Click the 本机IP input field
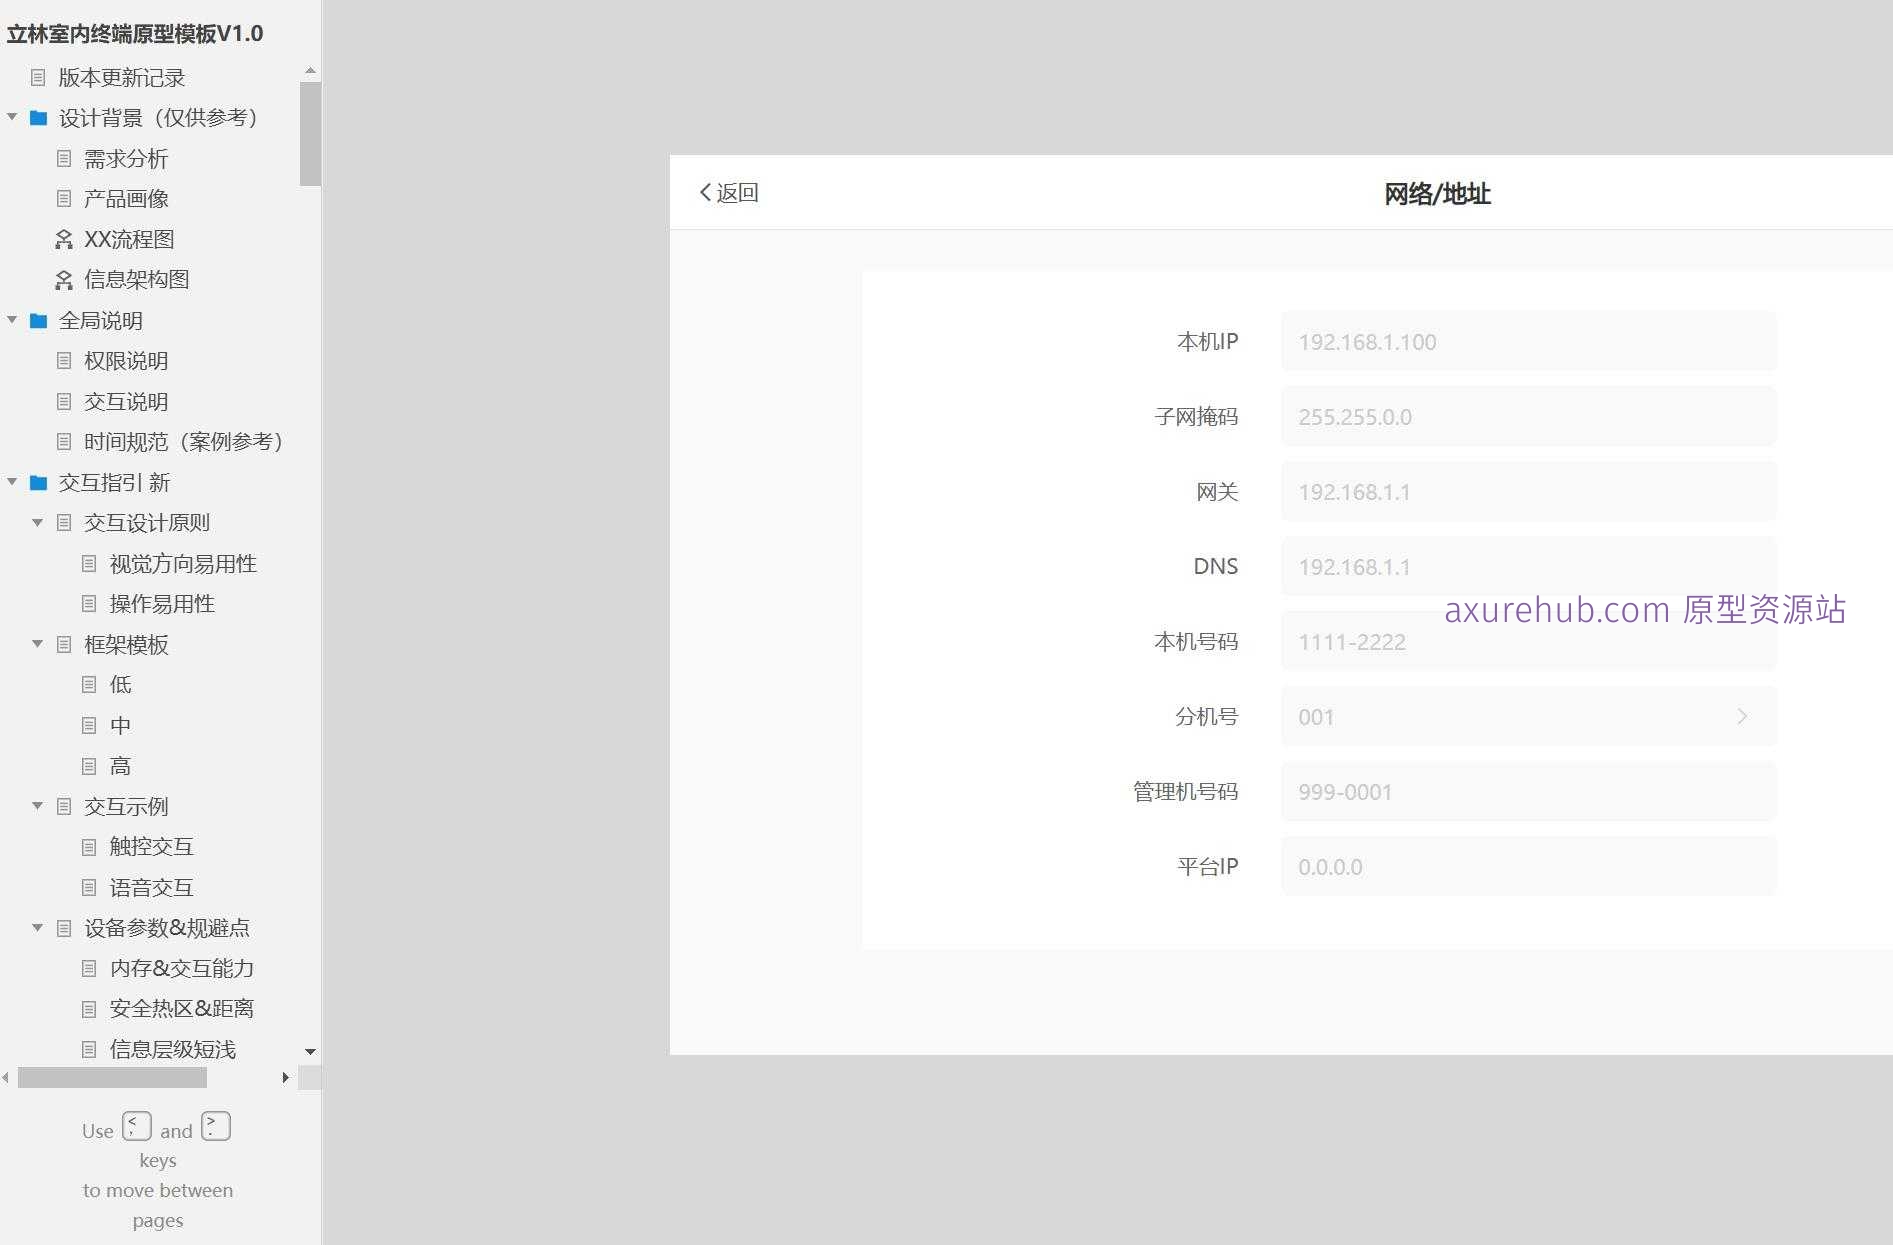The height and width of the screenshot is (1245, 1893). 1528,341
